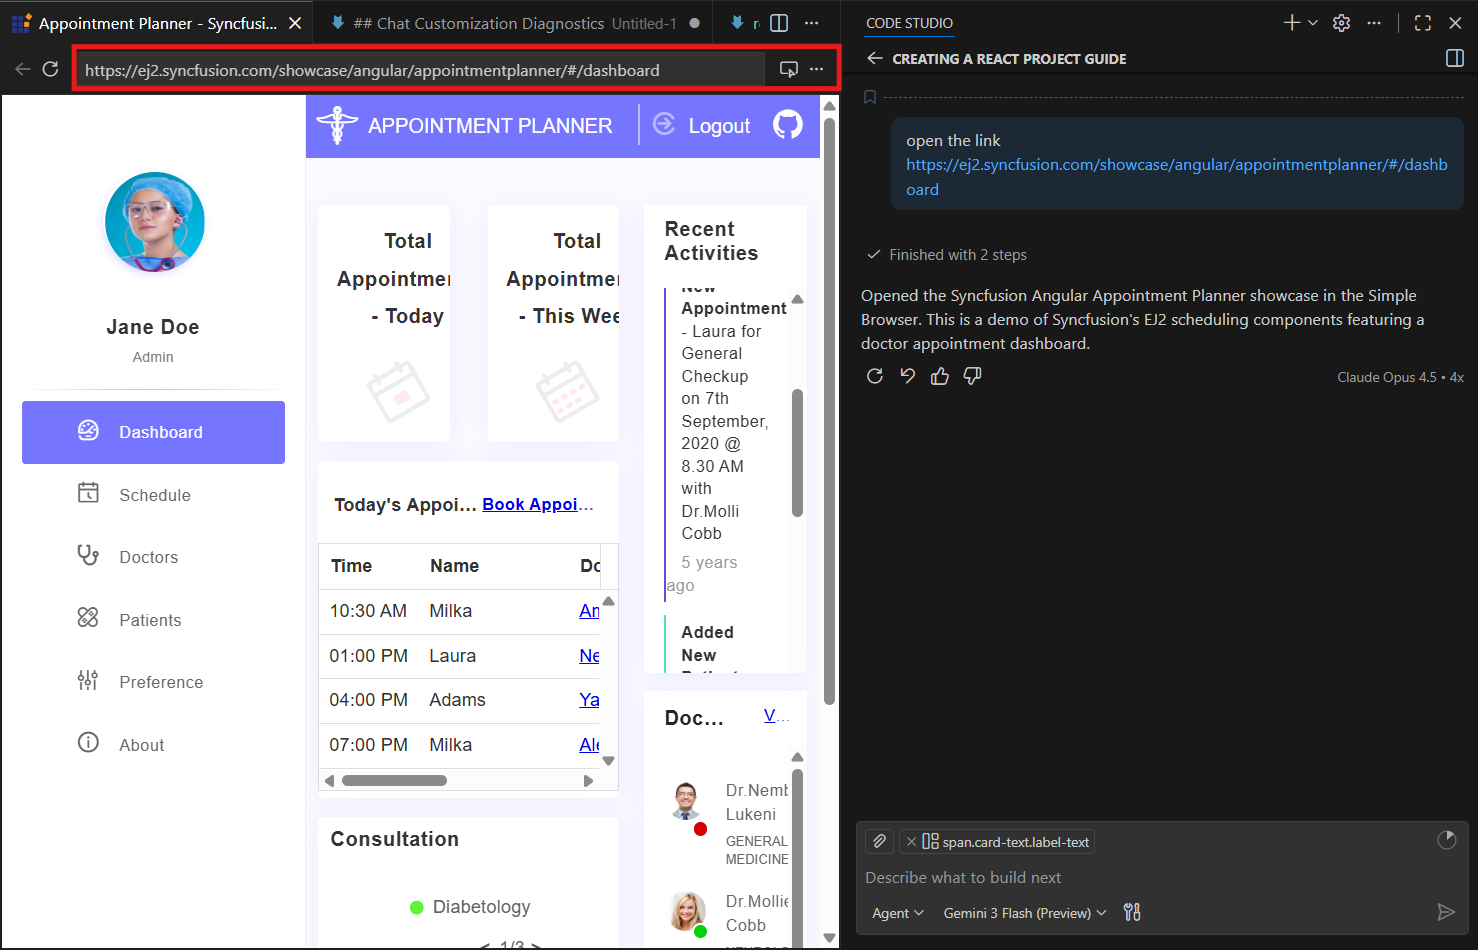Click the send message arrow icon
This screenshot has height=950, width=1478.
(x=1445, y=912)
